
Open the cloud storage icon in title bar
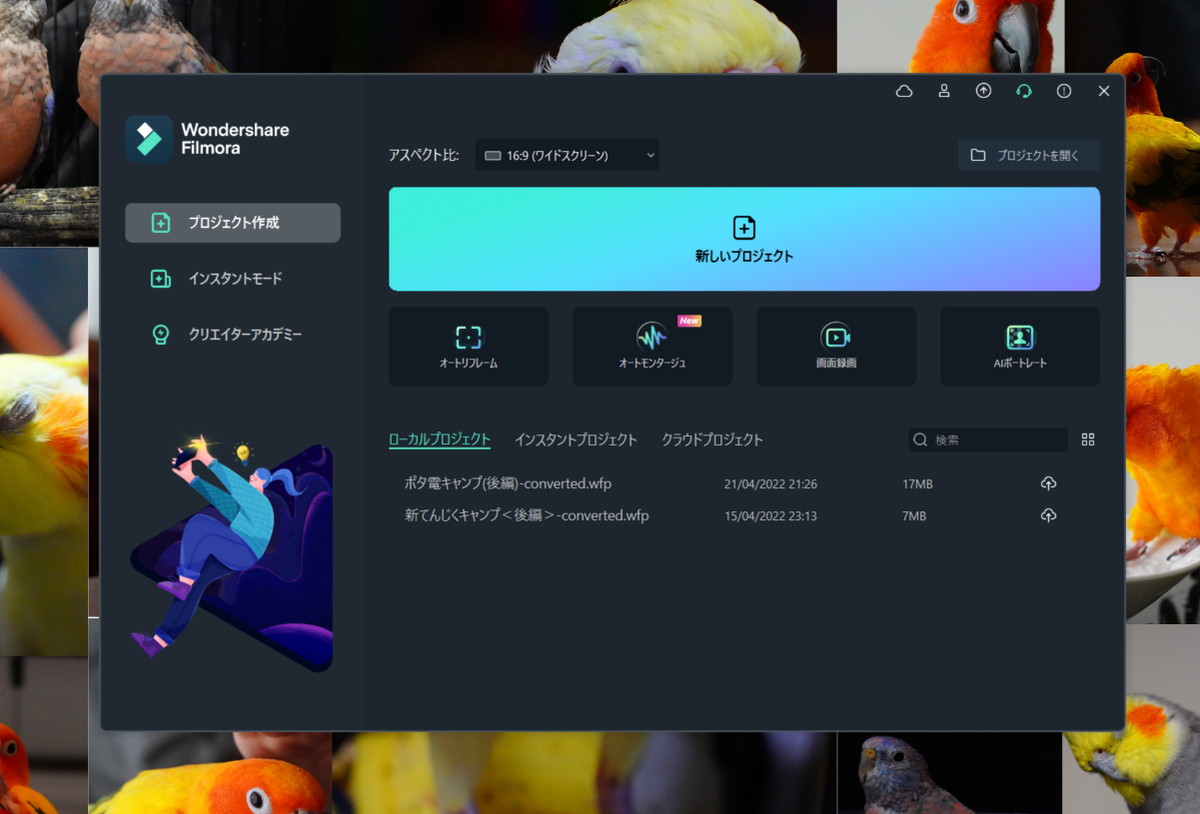904,91
